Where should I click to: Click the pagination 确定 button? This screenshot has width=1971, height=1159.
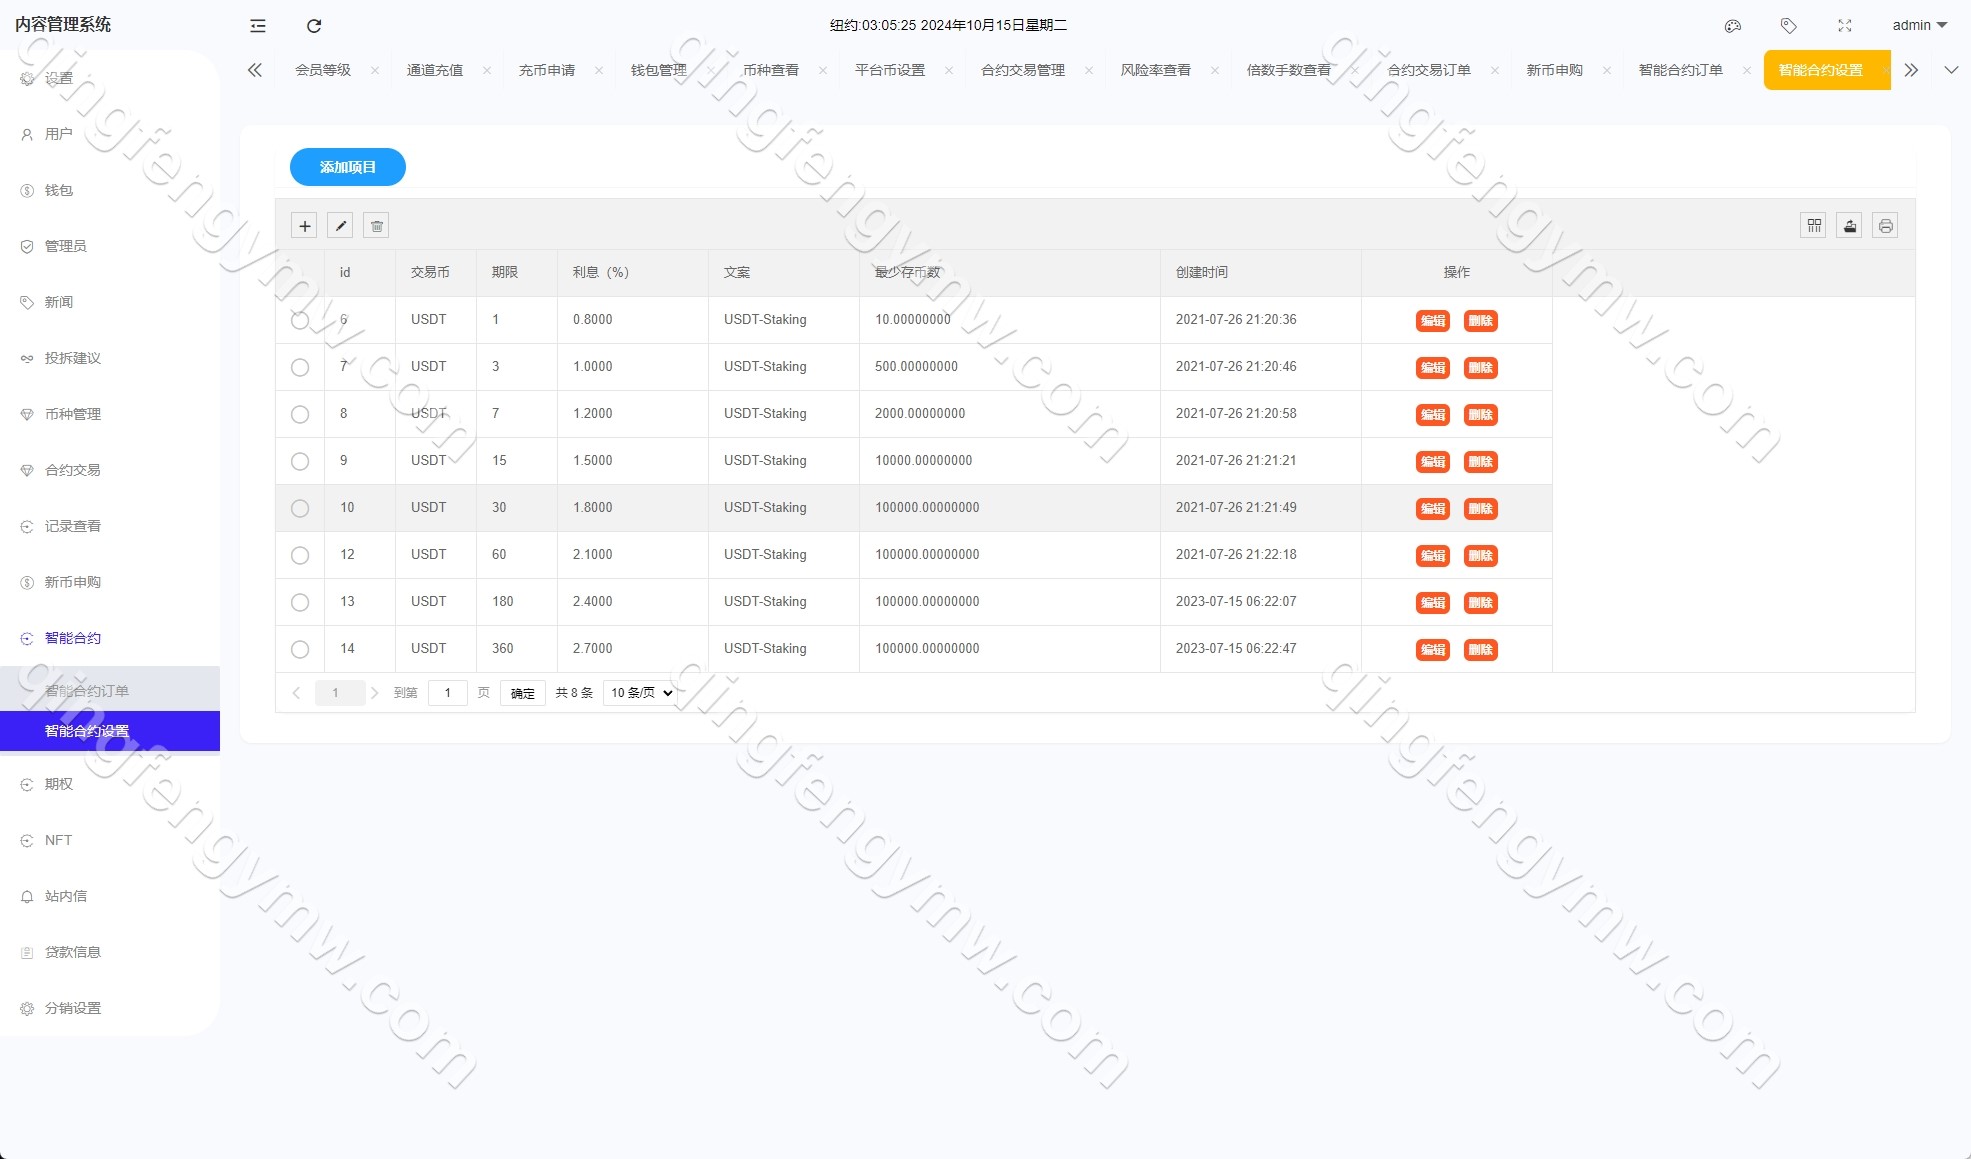[x=522, y=693]
